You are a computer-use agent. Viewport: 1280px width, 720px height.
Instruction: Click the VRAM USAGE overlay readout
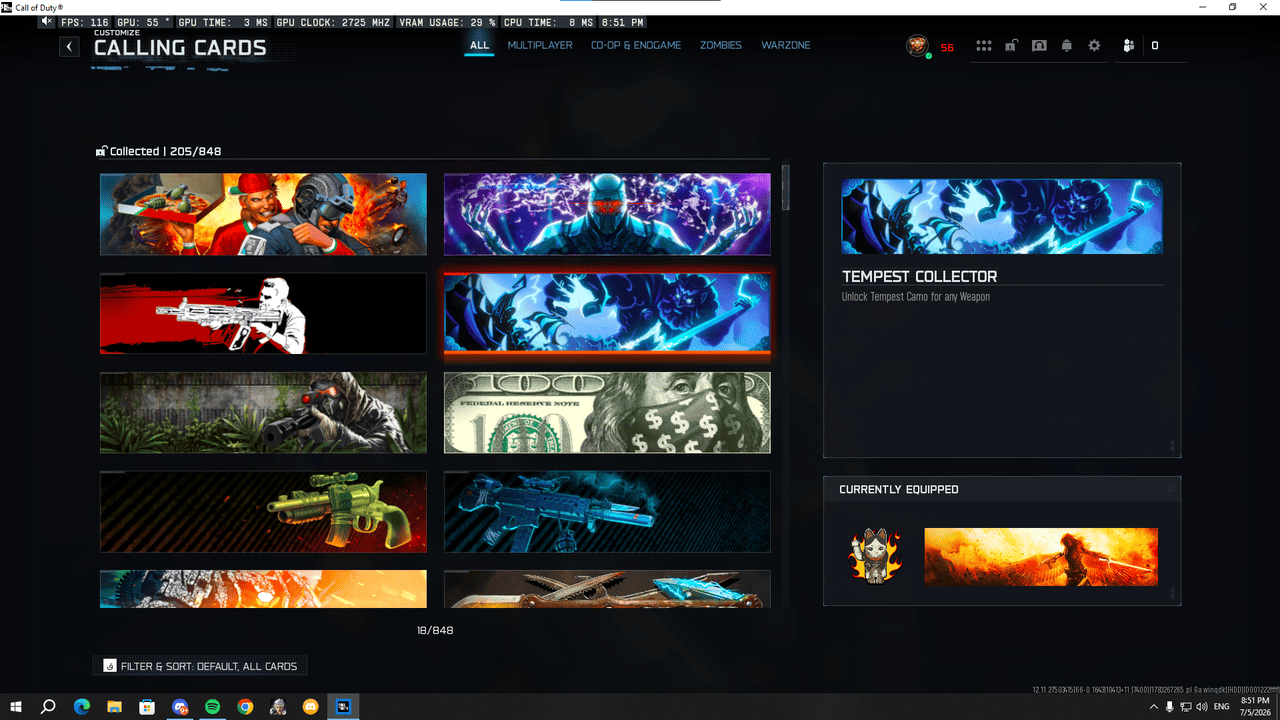point(447,22)
